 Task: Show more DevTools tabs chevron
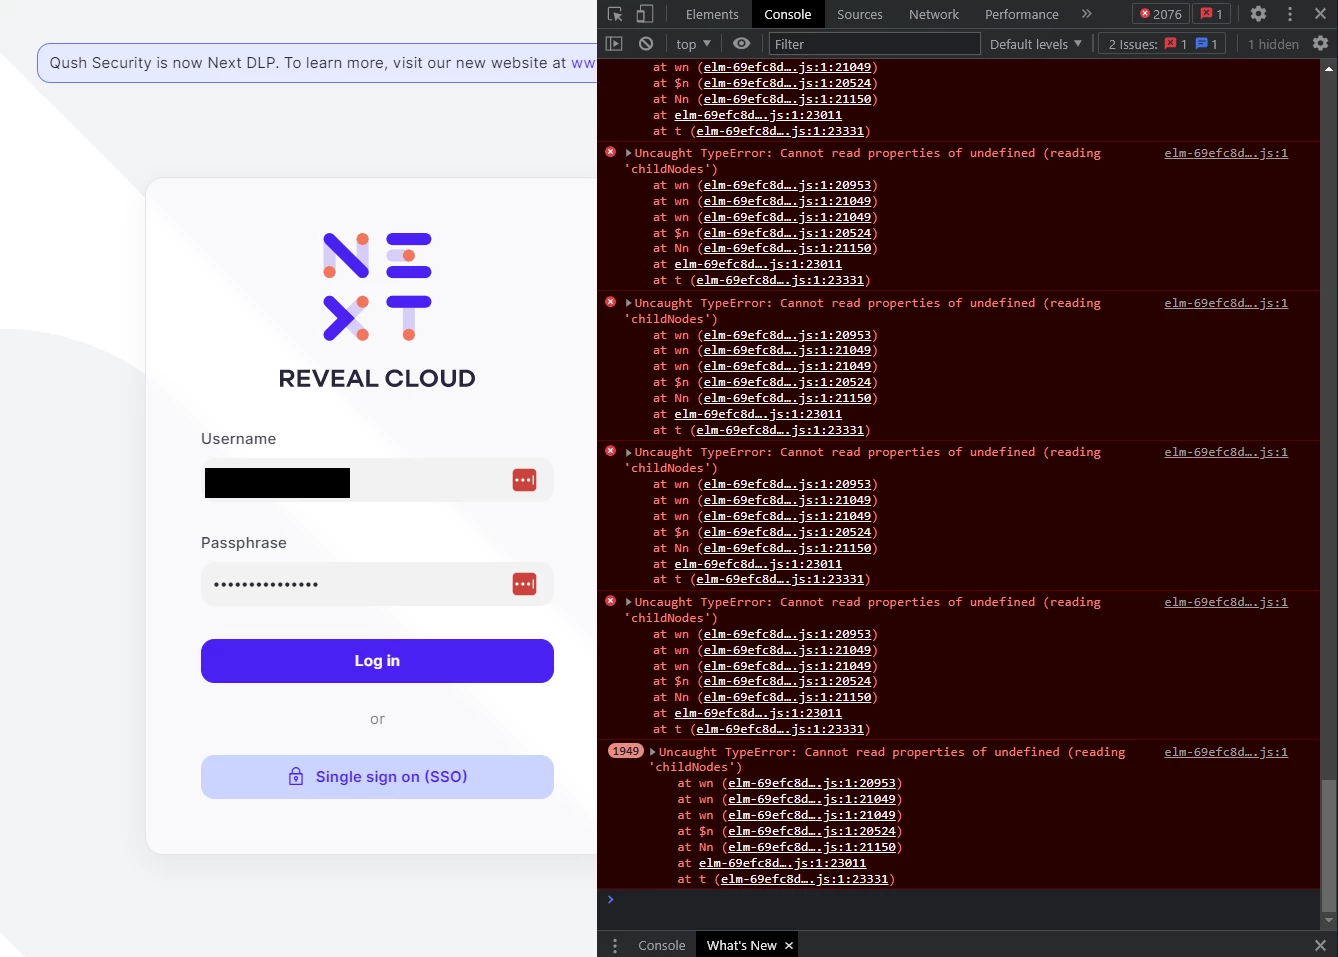click(x=1086, y=14)
